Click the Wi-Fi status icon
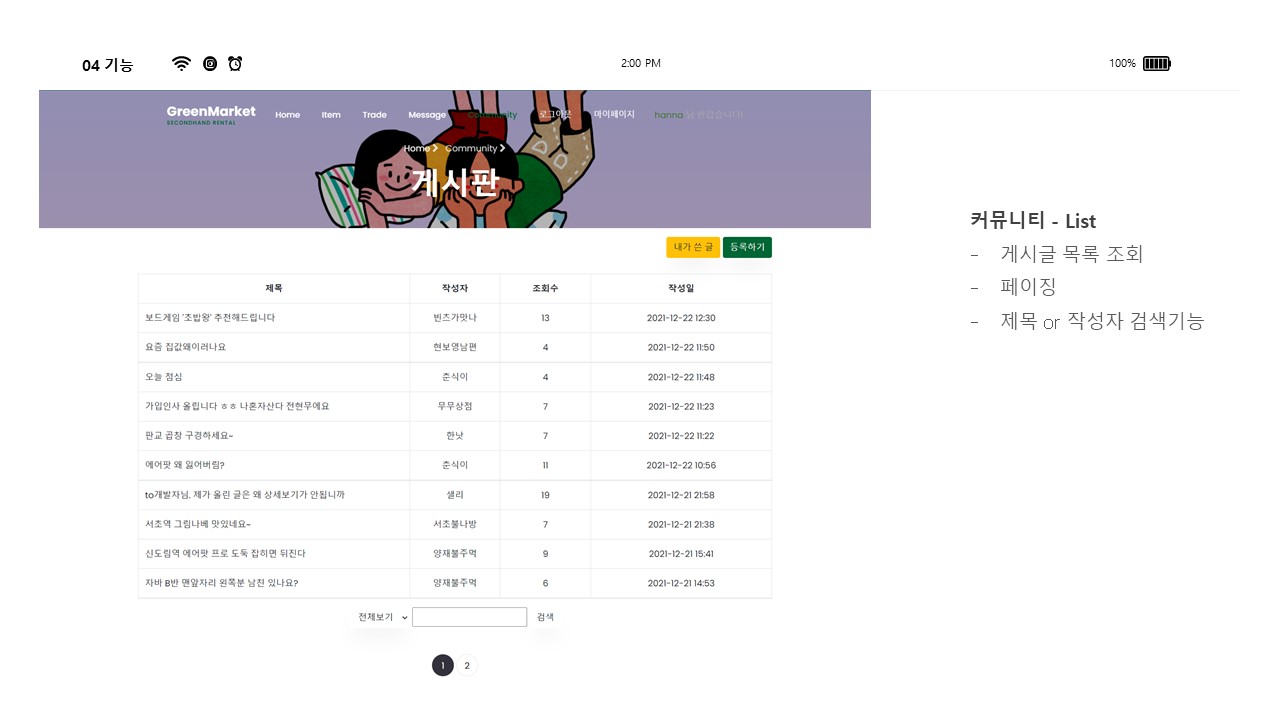This screenshot has height=720, width=1280. coord(181,63)
